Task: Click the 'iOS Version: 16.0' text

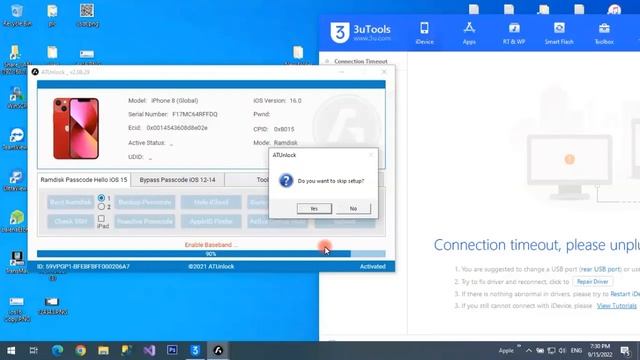Action: [277, 100]
